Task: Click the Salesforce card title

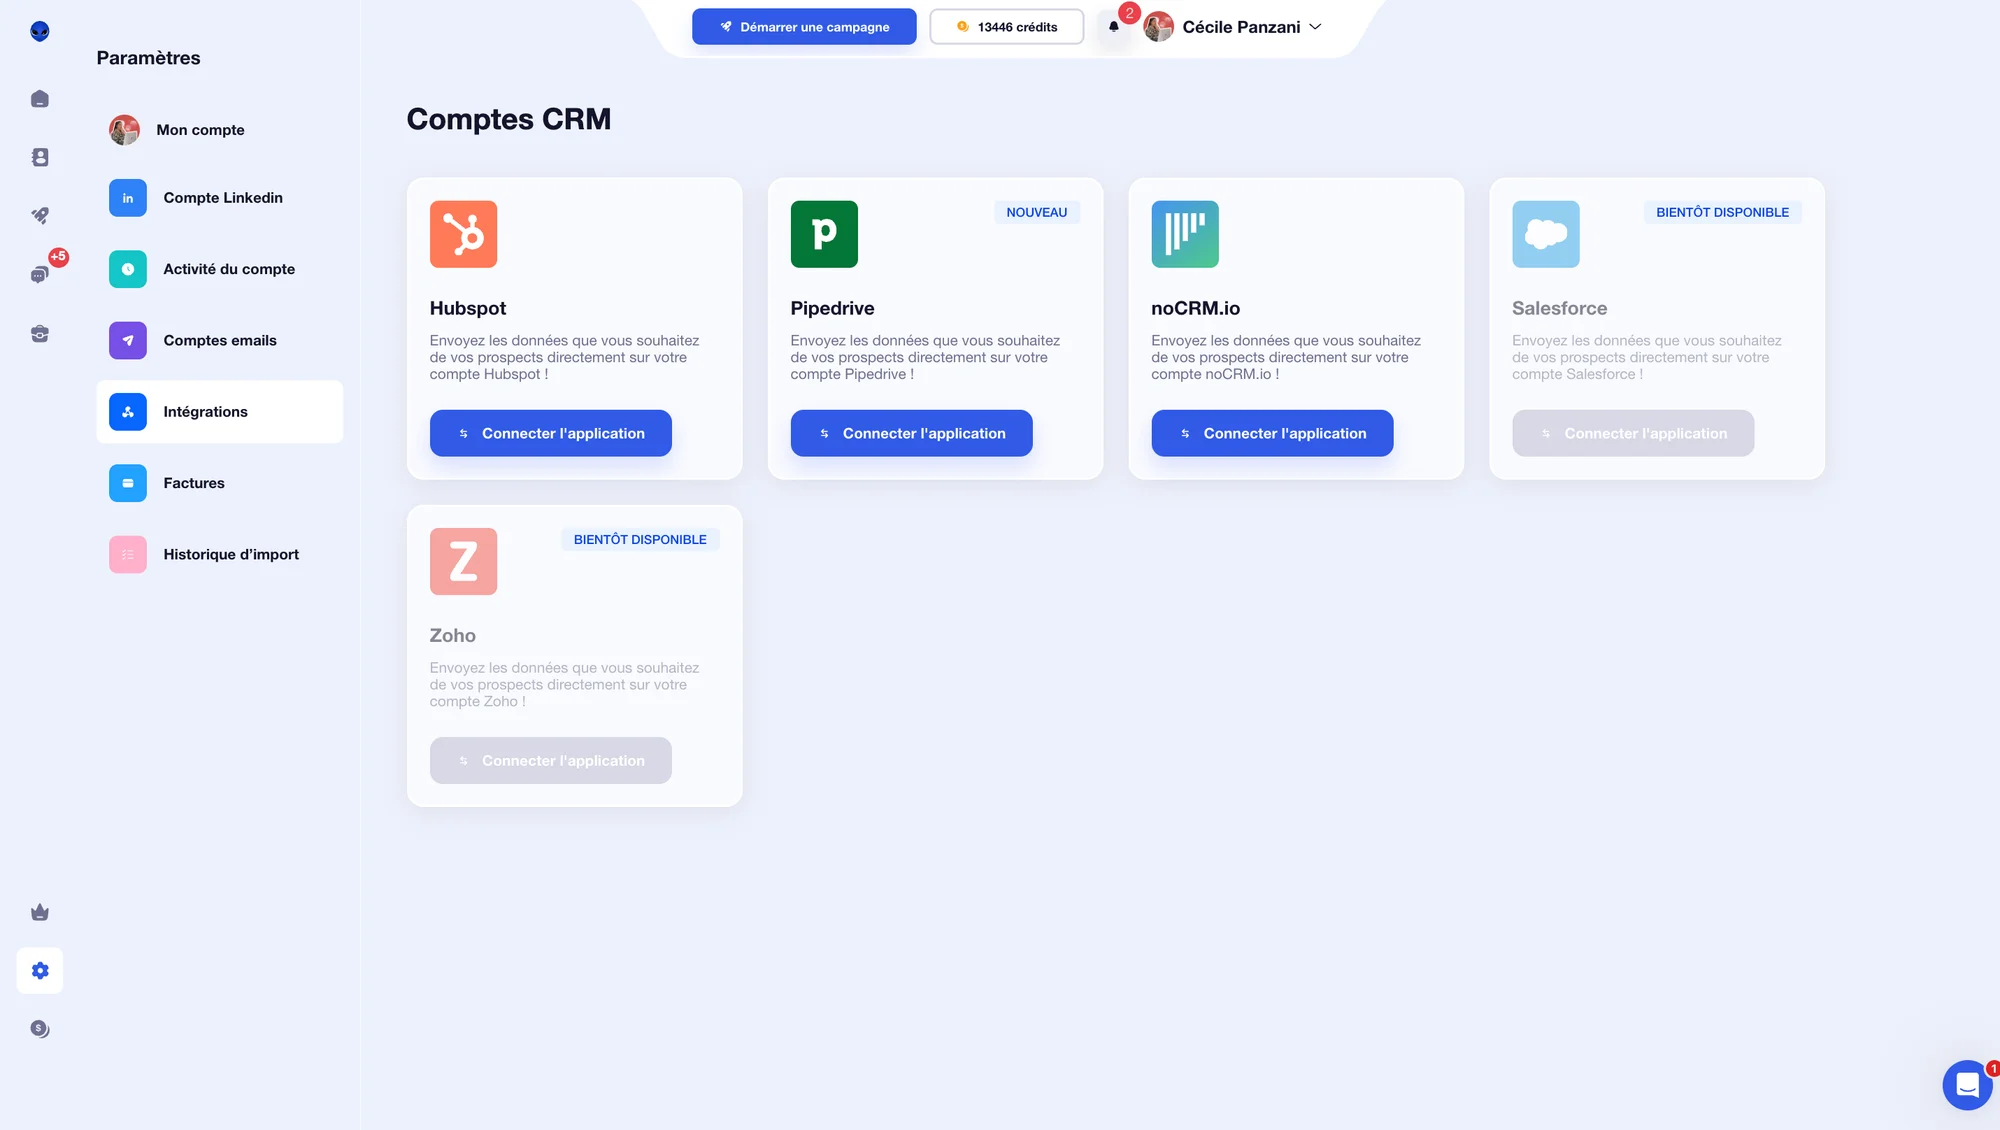Action: (1559, 308)
